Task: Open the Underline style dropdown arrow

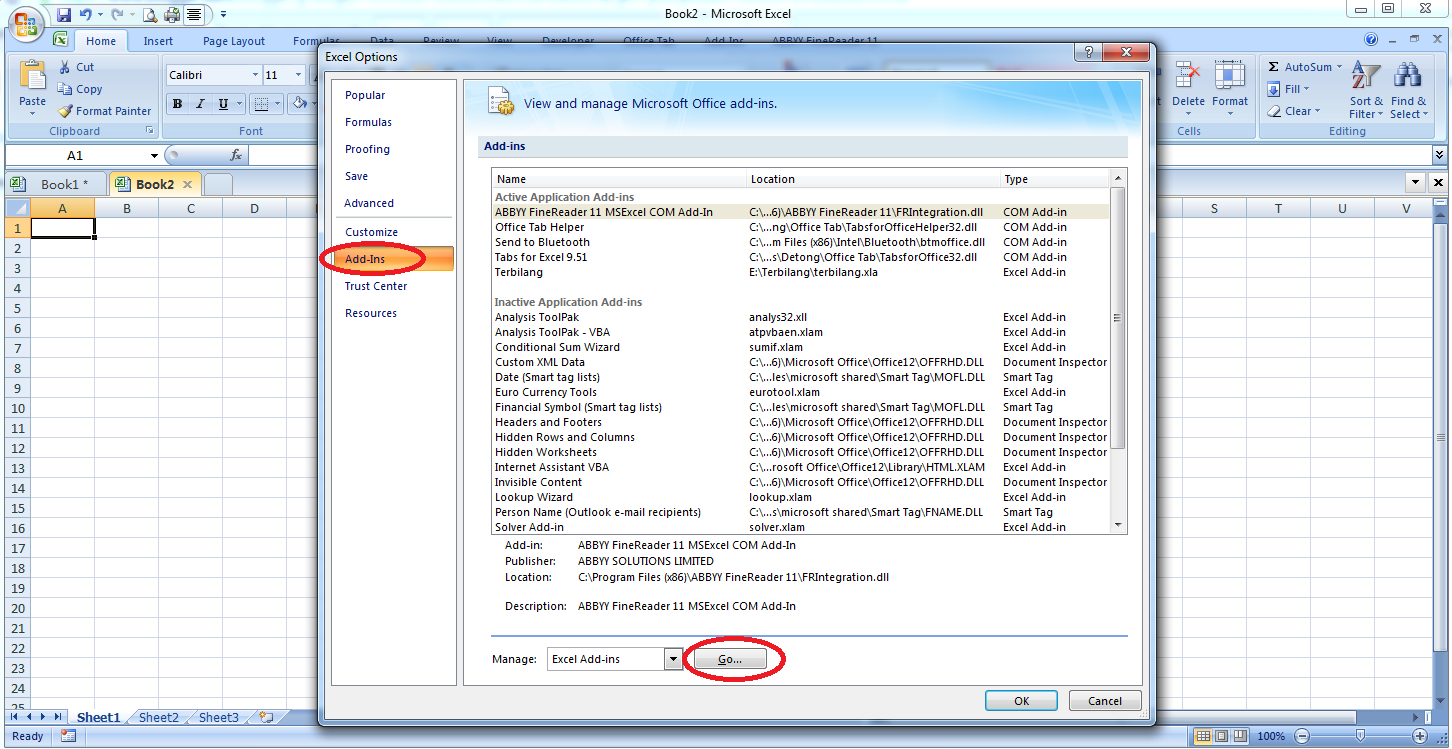Action: 238,104
